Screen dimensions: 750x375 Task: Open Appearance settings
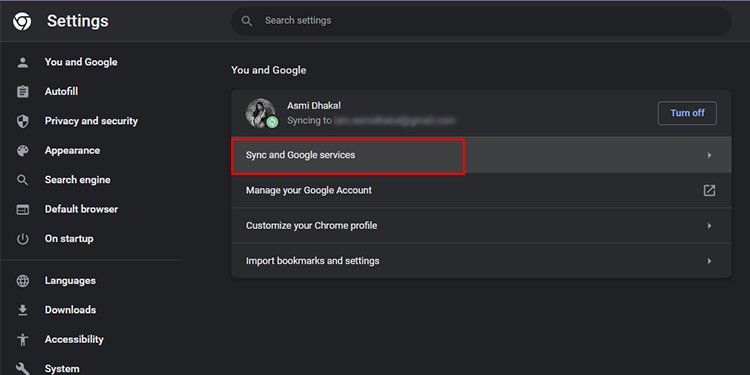click(72, 151)
